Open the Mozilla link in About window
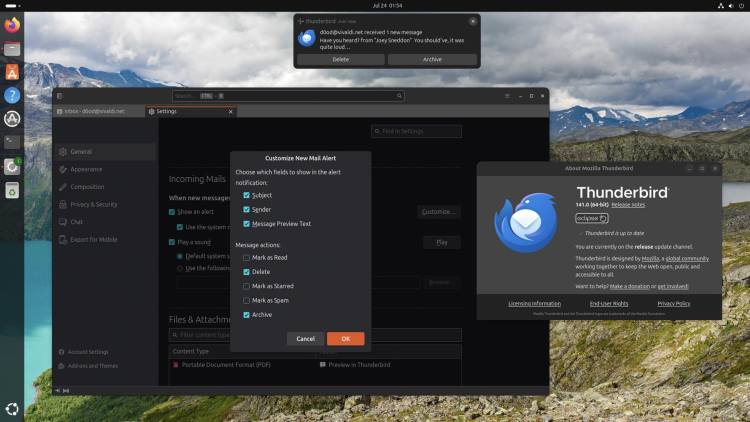750x422 pixels. [x=650, y=259]
